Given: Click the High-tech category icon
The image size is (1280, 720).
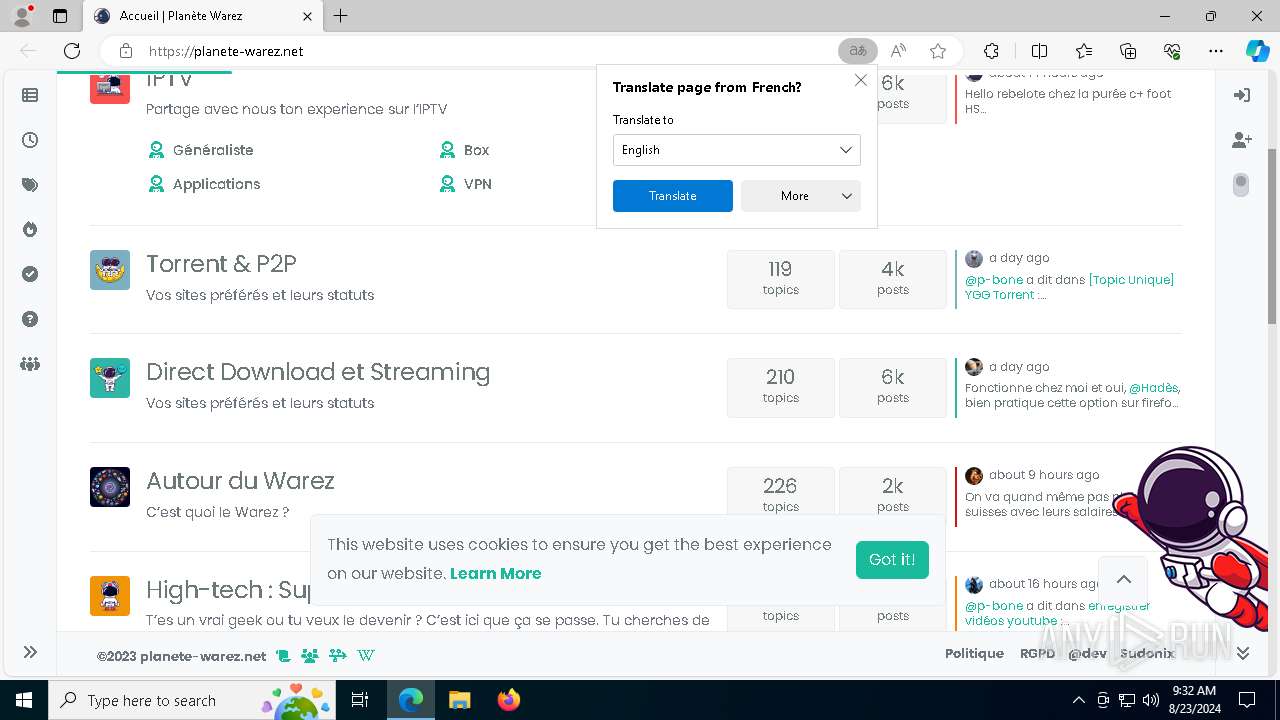Looking at the screenshot, I should (110, 595).
